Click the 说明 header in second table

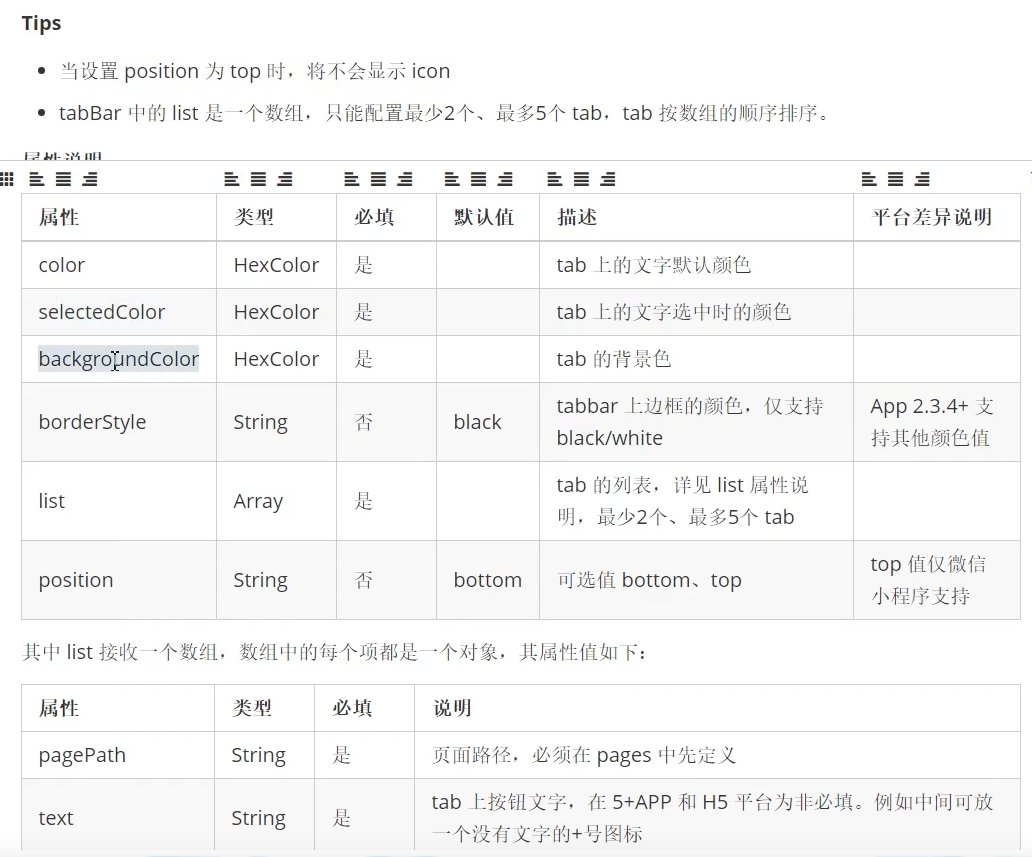click(717, 708)
